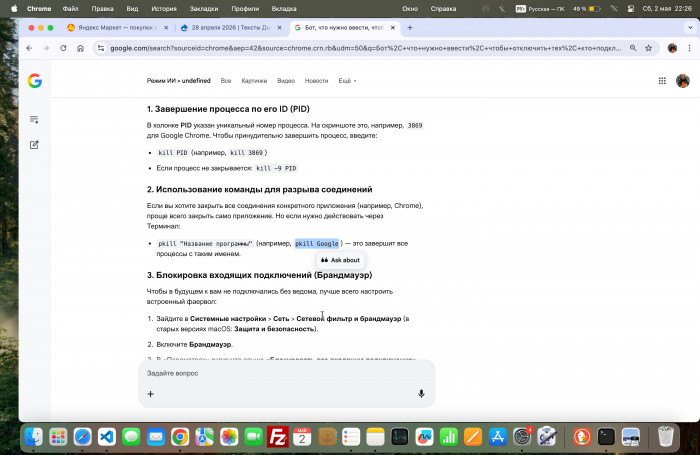
Task: Click the plus attachment button in question box
Action: click(x=150, y=394)
